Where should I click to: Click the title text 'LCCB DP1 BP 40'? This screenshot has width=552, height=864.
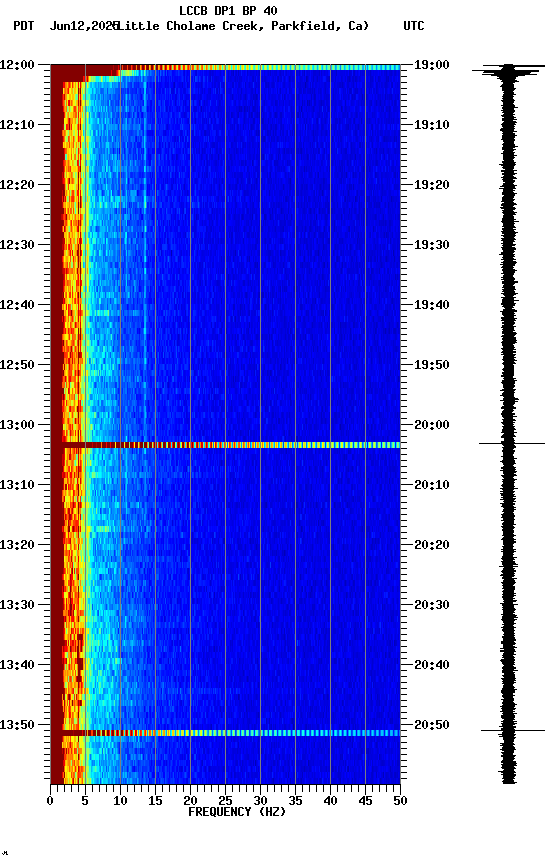(228, 11)
